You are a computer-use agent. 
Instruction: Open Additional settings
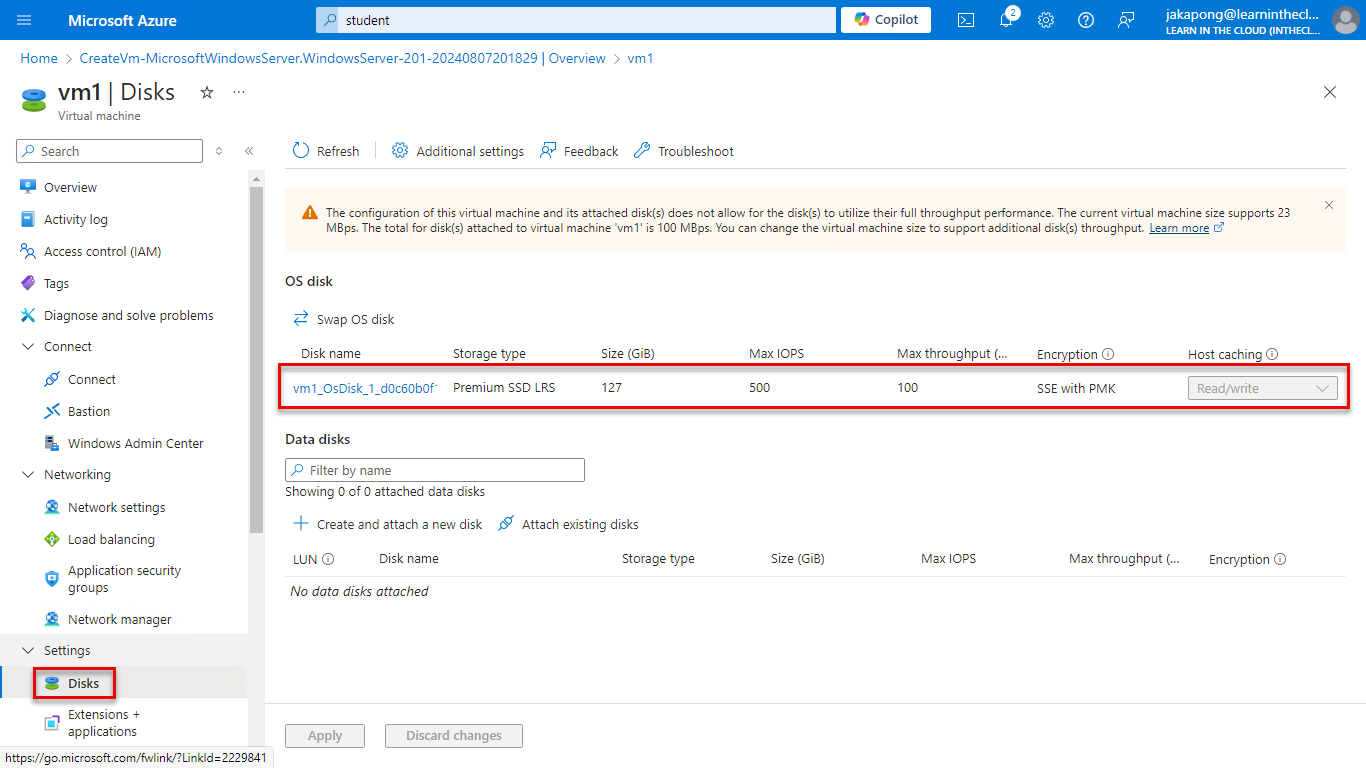458,151
